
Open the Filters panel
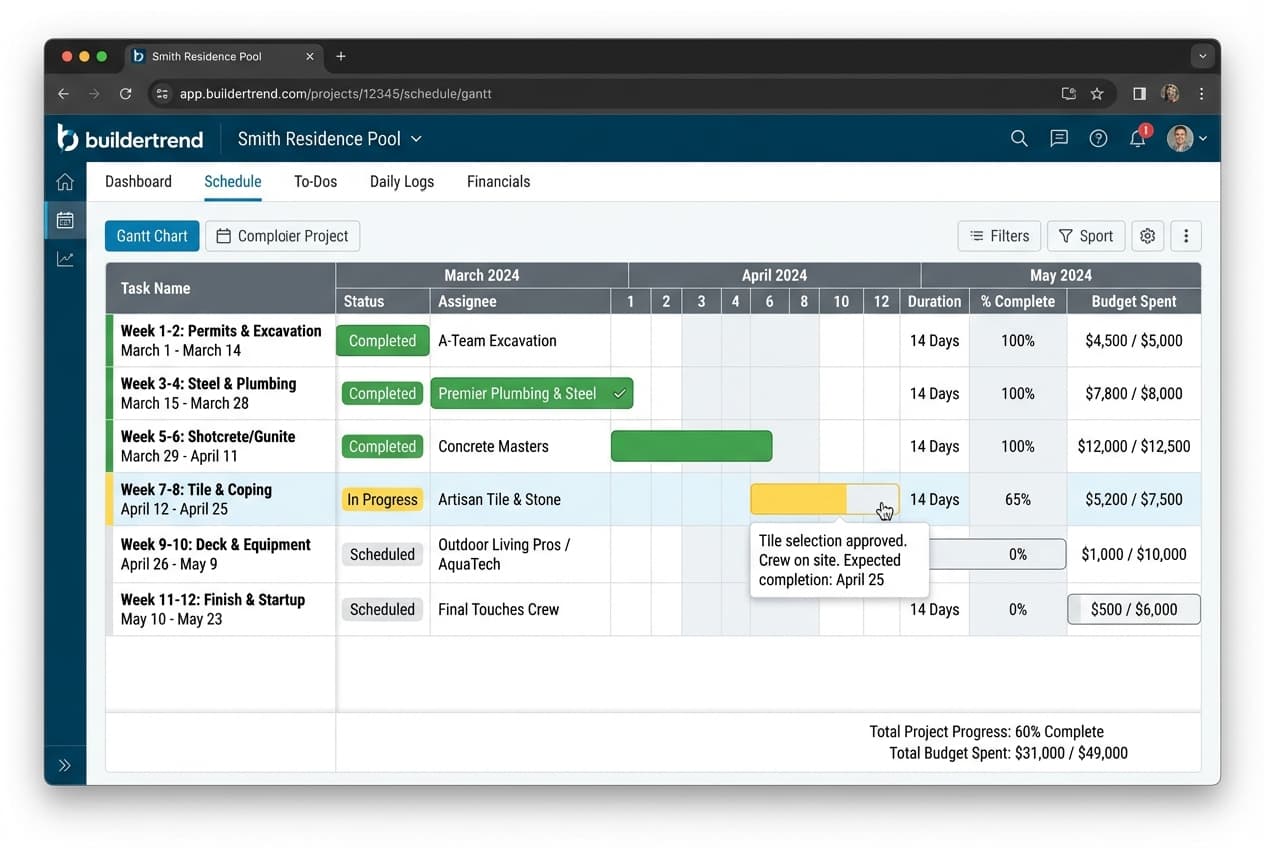coord(999,236)
